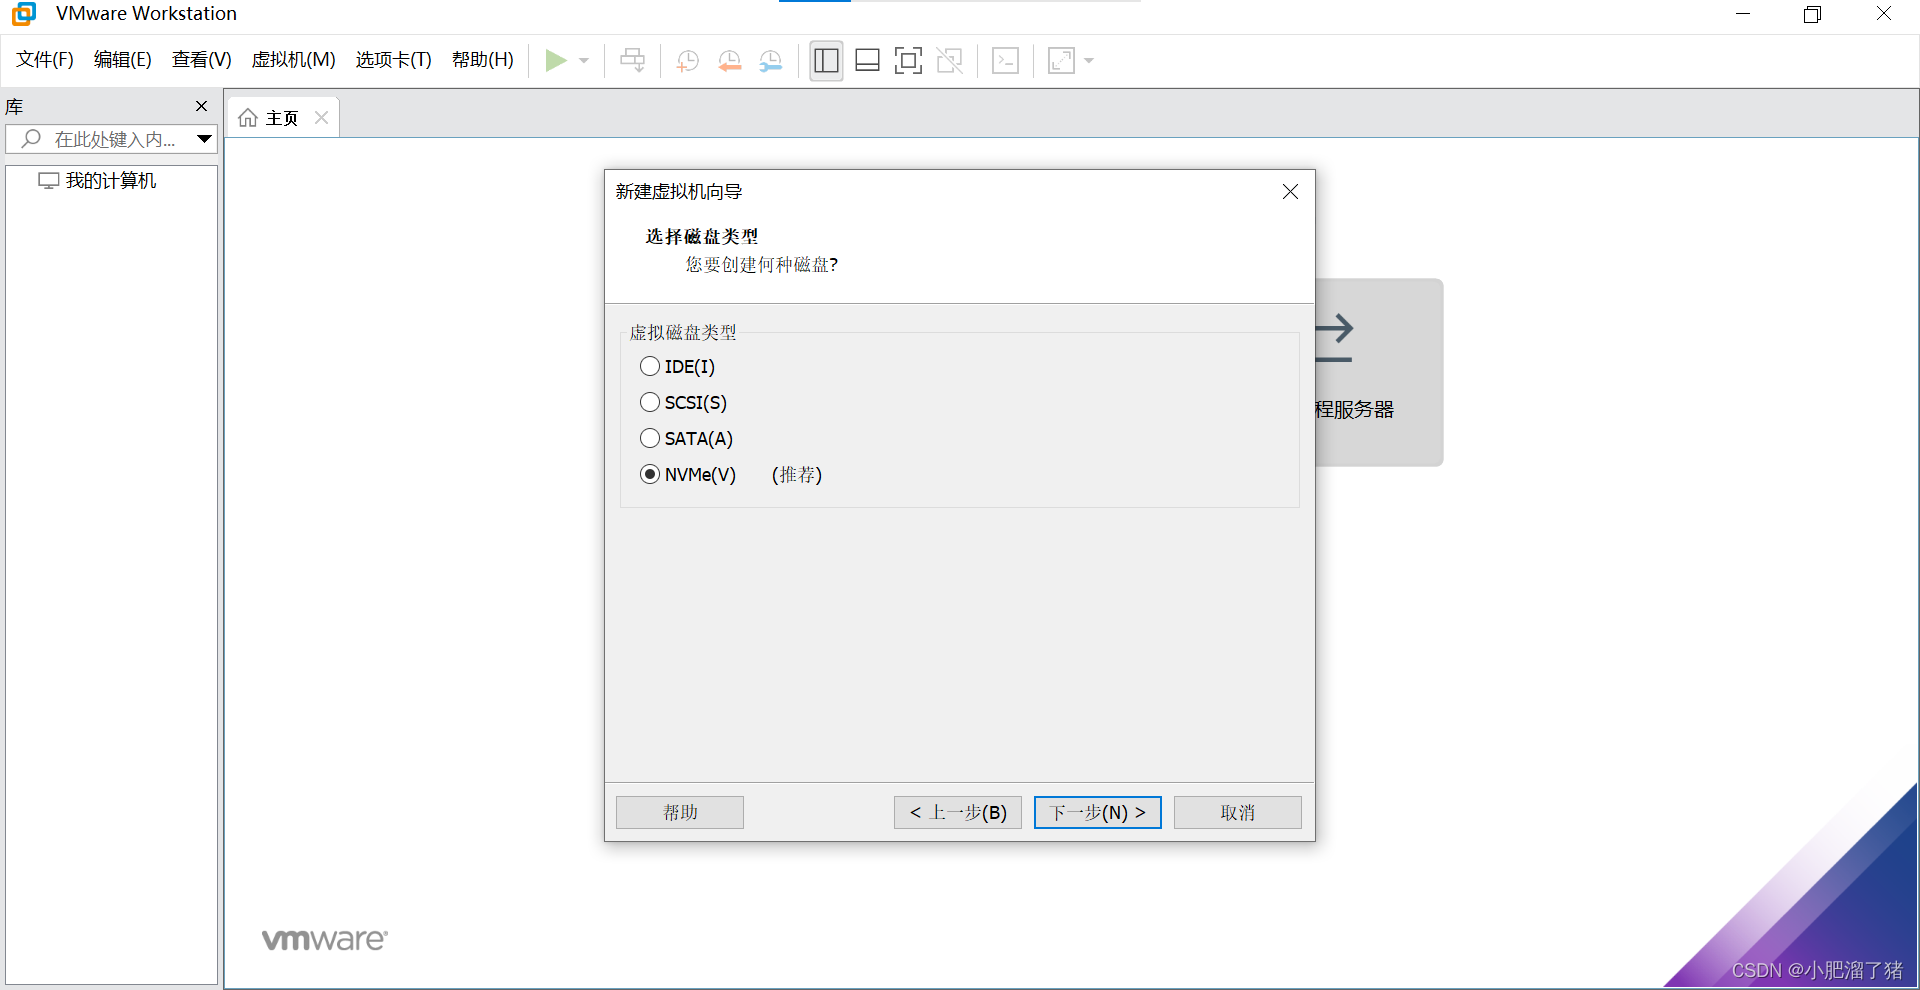This screenshot has height=990, width=1920.
Task: Open the 选项卡(T) menu
Action: (393, 60)
